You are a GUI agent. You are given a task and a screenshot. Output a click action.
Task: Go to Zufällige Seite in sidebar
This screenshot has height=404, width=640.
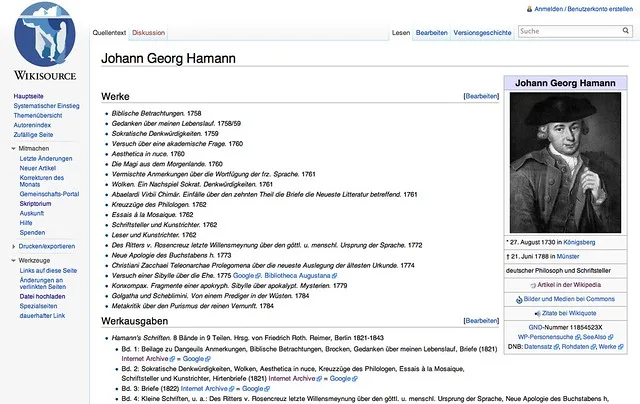point(35,133)
